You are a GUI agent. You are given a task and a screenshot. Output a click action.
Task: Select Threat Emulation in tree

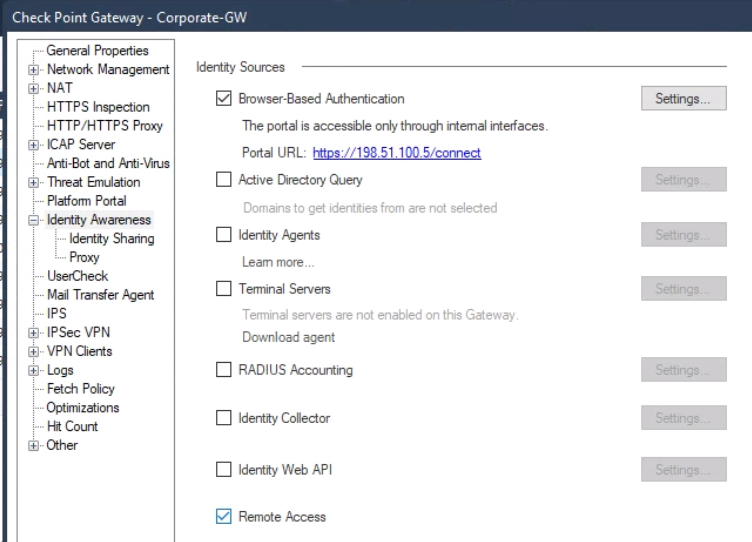[94, 182]
